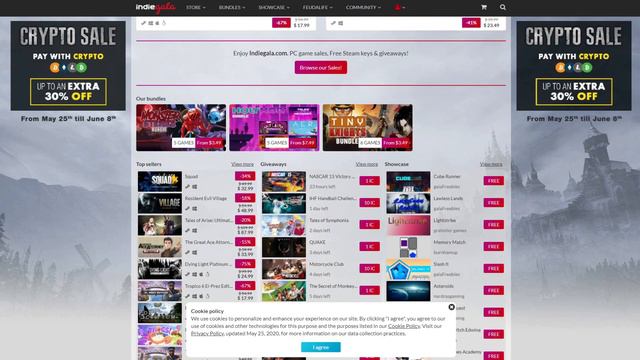Image resolution: width=640 pixels, height=360 pixels.
Task: Open the Cube Runner showcase title
Action: coord(447,176)
